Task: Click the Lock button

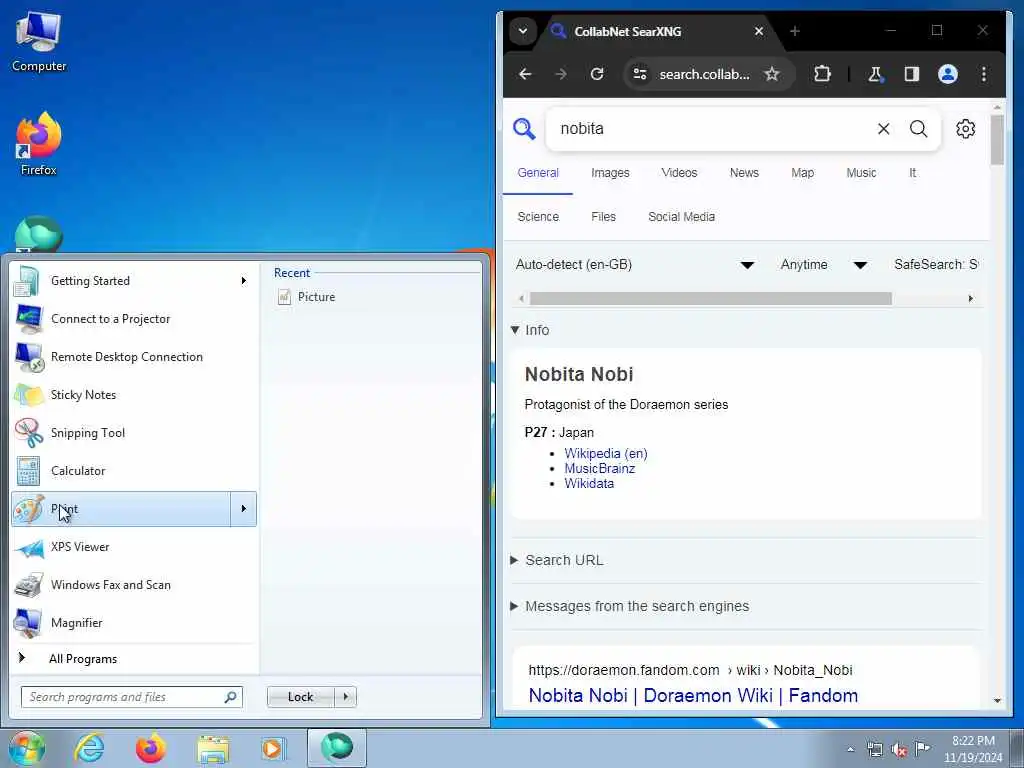Action: click(x=300, y=697)
